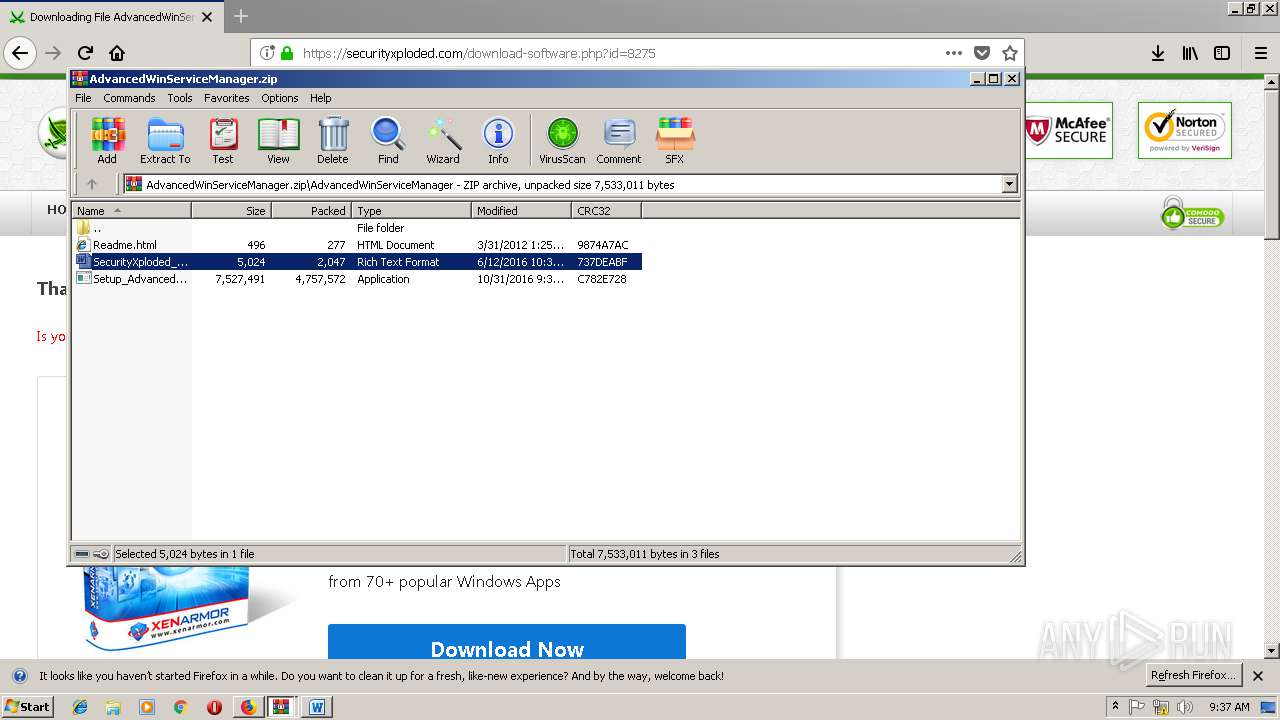The height and width of the screenshot is (720, 1280).
Task: Open the Windows Start menu
Action: pyautogui.click(x=28, y=707)
